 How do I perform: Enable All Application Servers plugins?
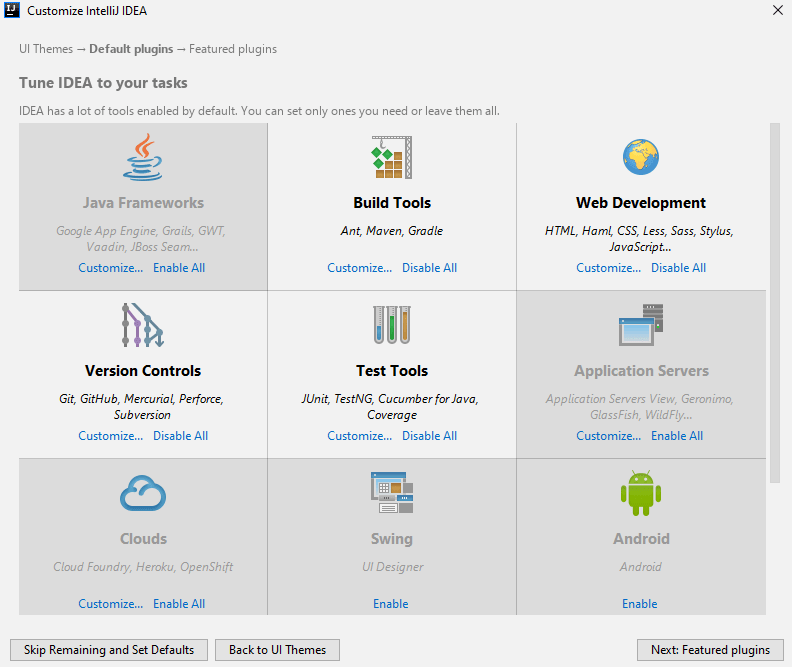(677, 436)
